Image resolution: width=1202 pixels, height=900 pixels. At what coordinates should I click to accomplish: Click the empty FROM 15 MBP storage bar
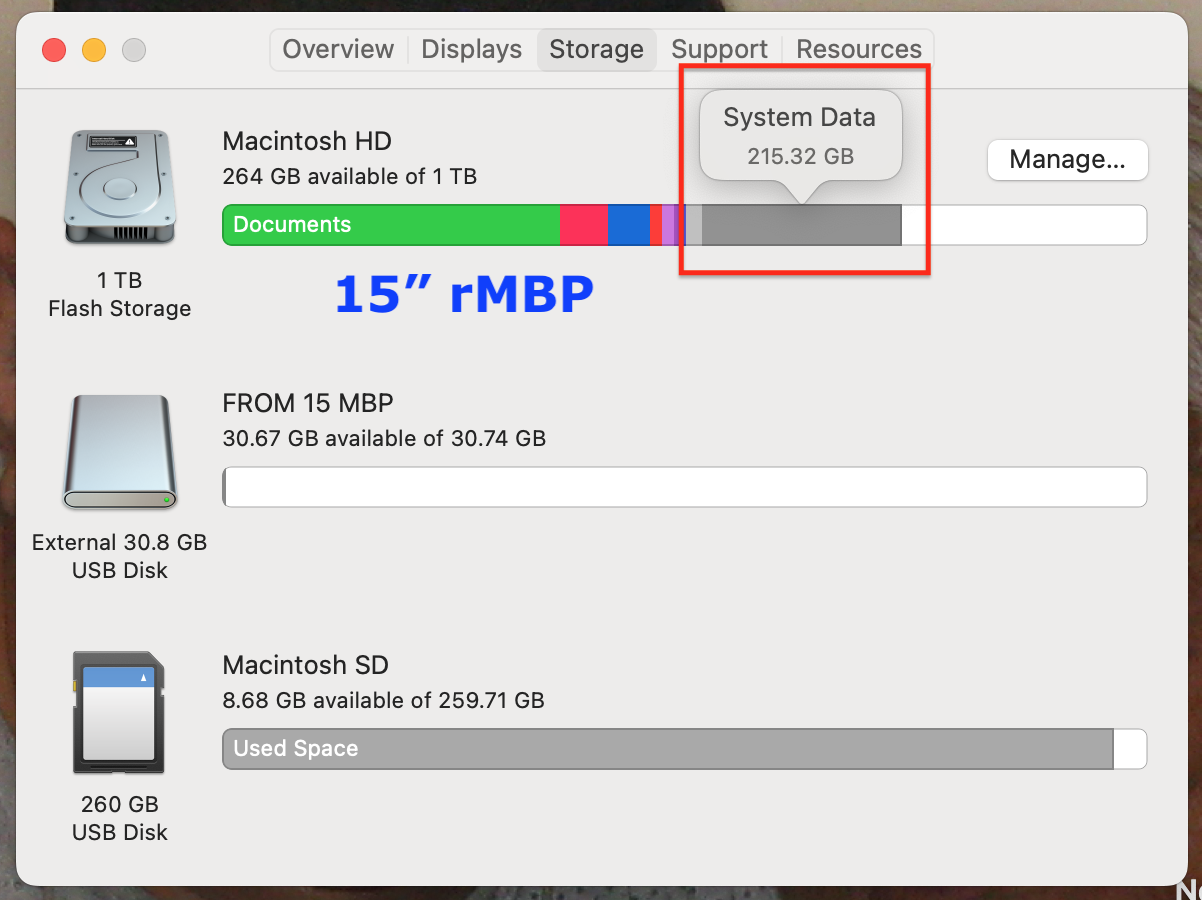[x=684, y=487]
